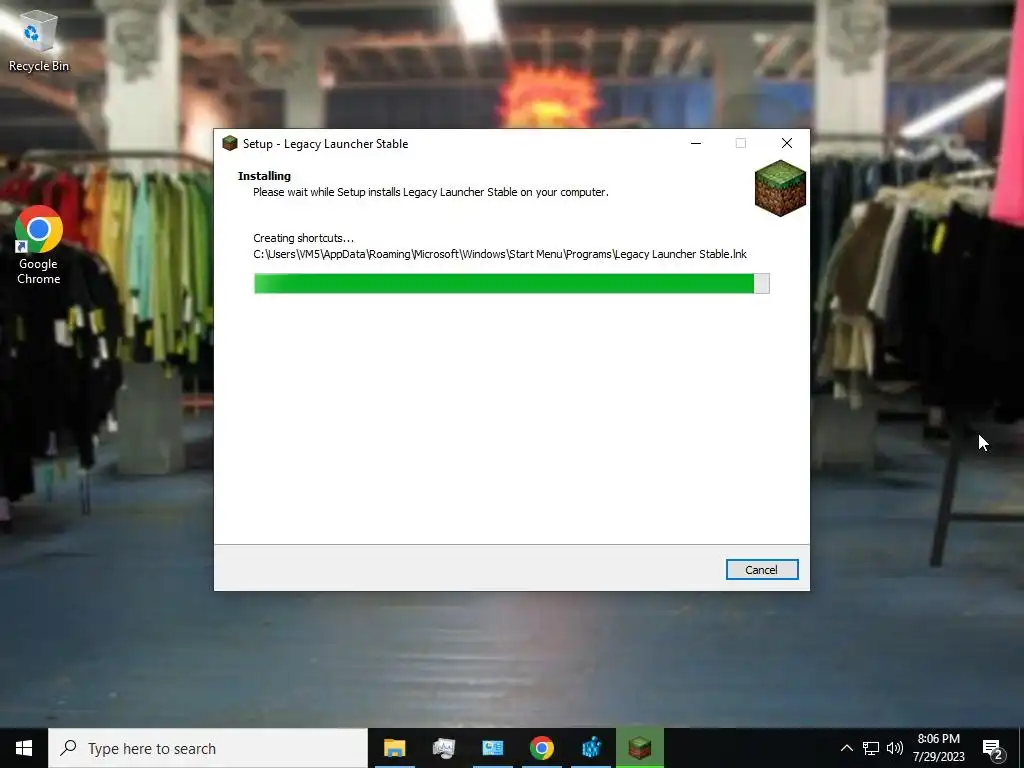Open the notification center icon
1024x768 pixels.
pyautogui.click(x=993, y=748)
